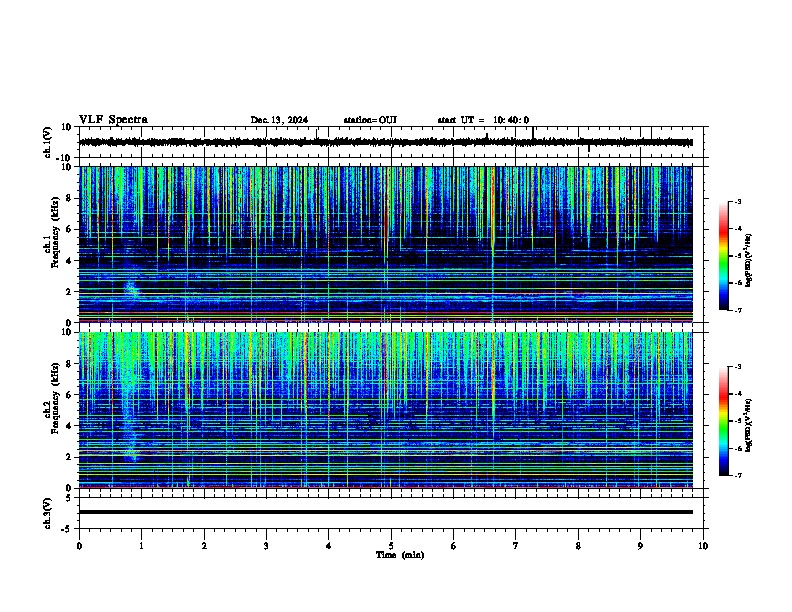This screenshot has width=792, height=612.
Task: Select the date Dec. 13, 2024
Action: point(279,120)
